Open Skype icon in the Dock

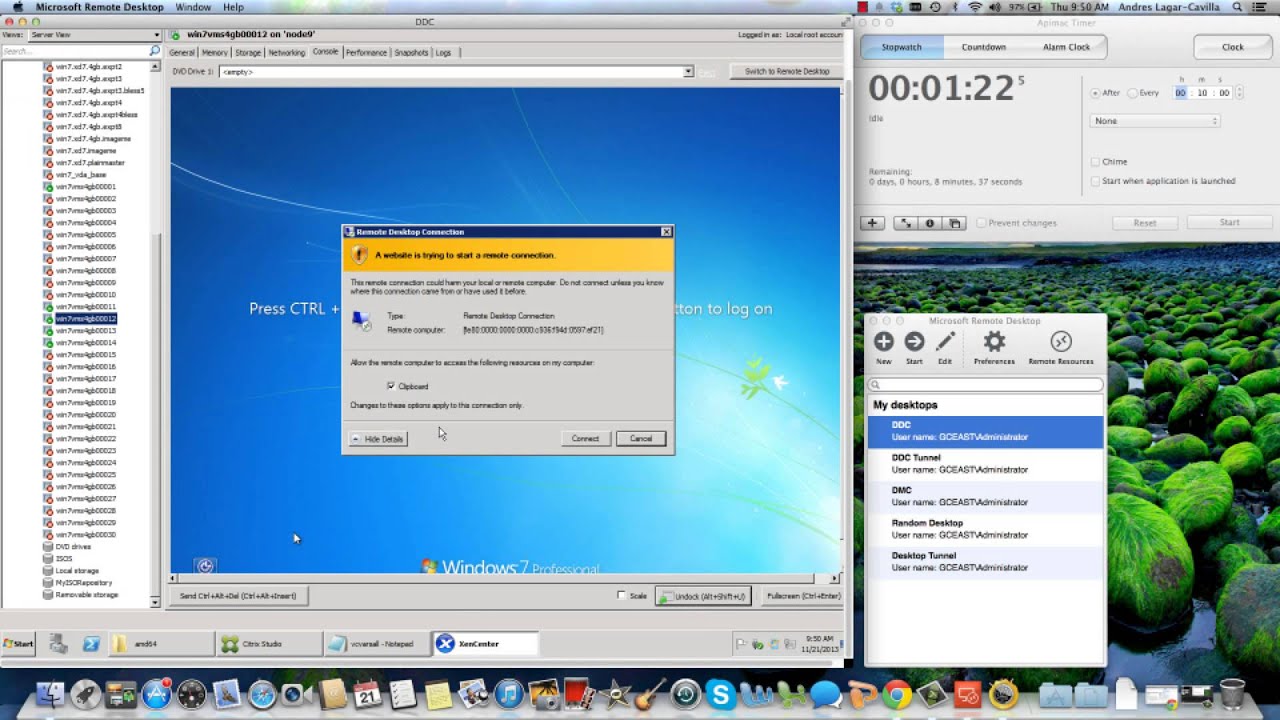tap(720, 693)
